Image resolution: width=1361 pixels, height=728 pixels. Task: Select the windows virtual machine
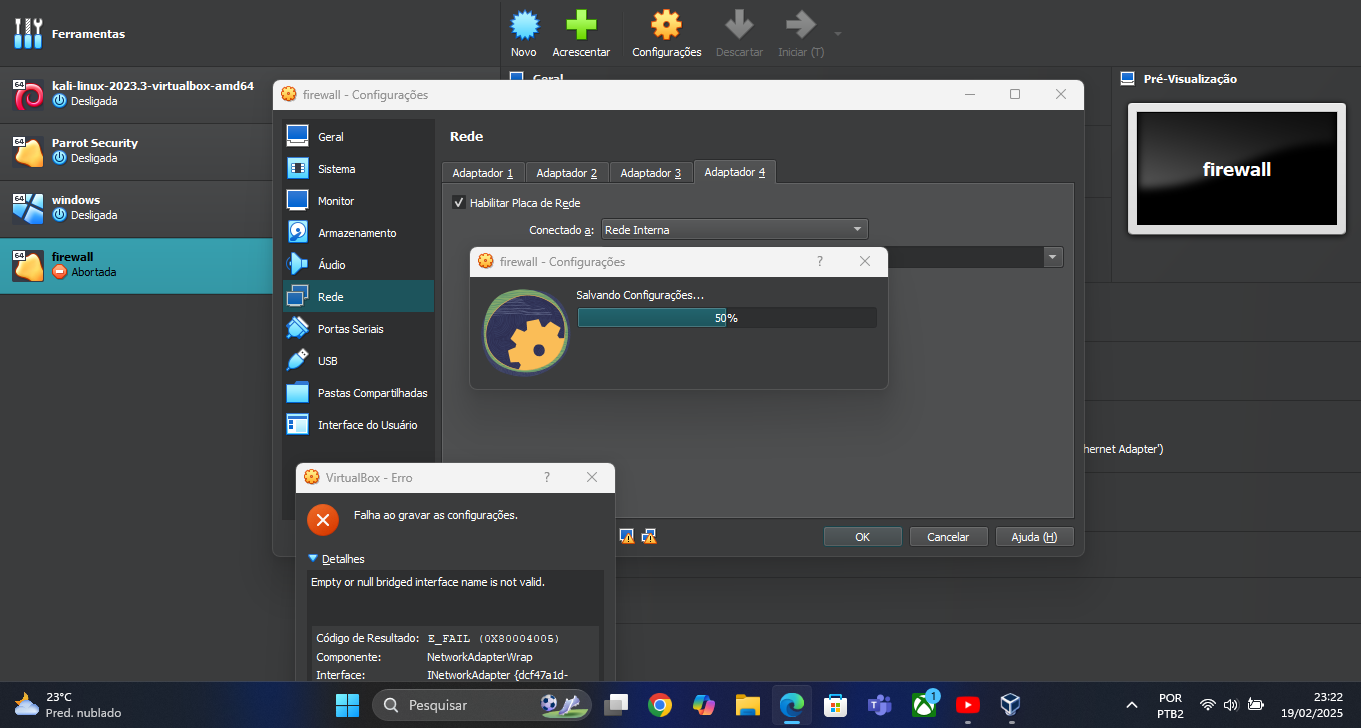(x=136, y=208)
